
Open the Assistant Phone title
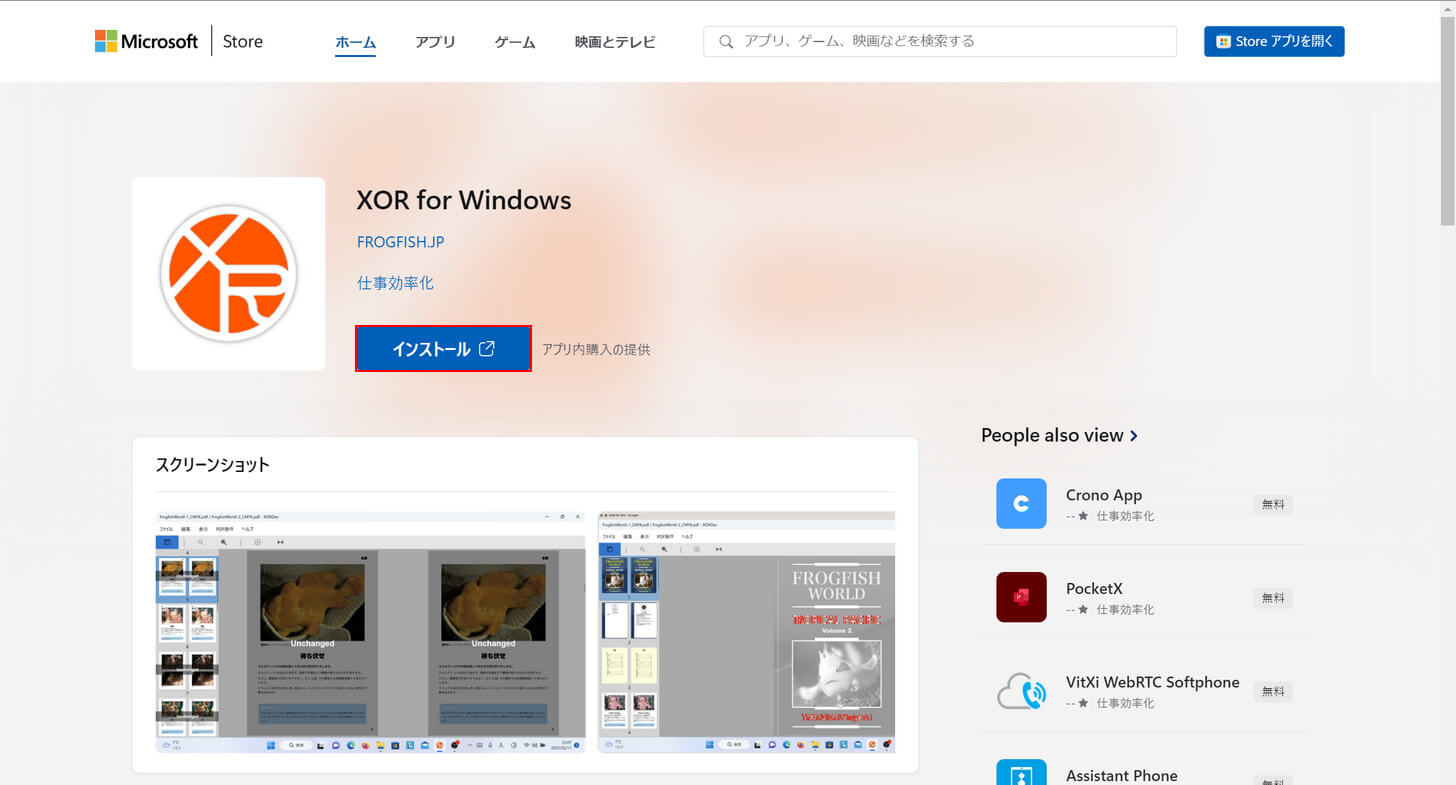click(x=1122, y=776)
